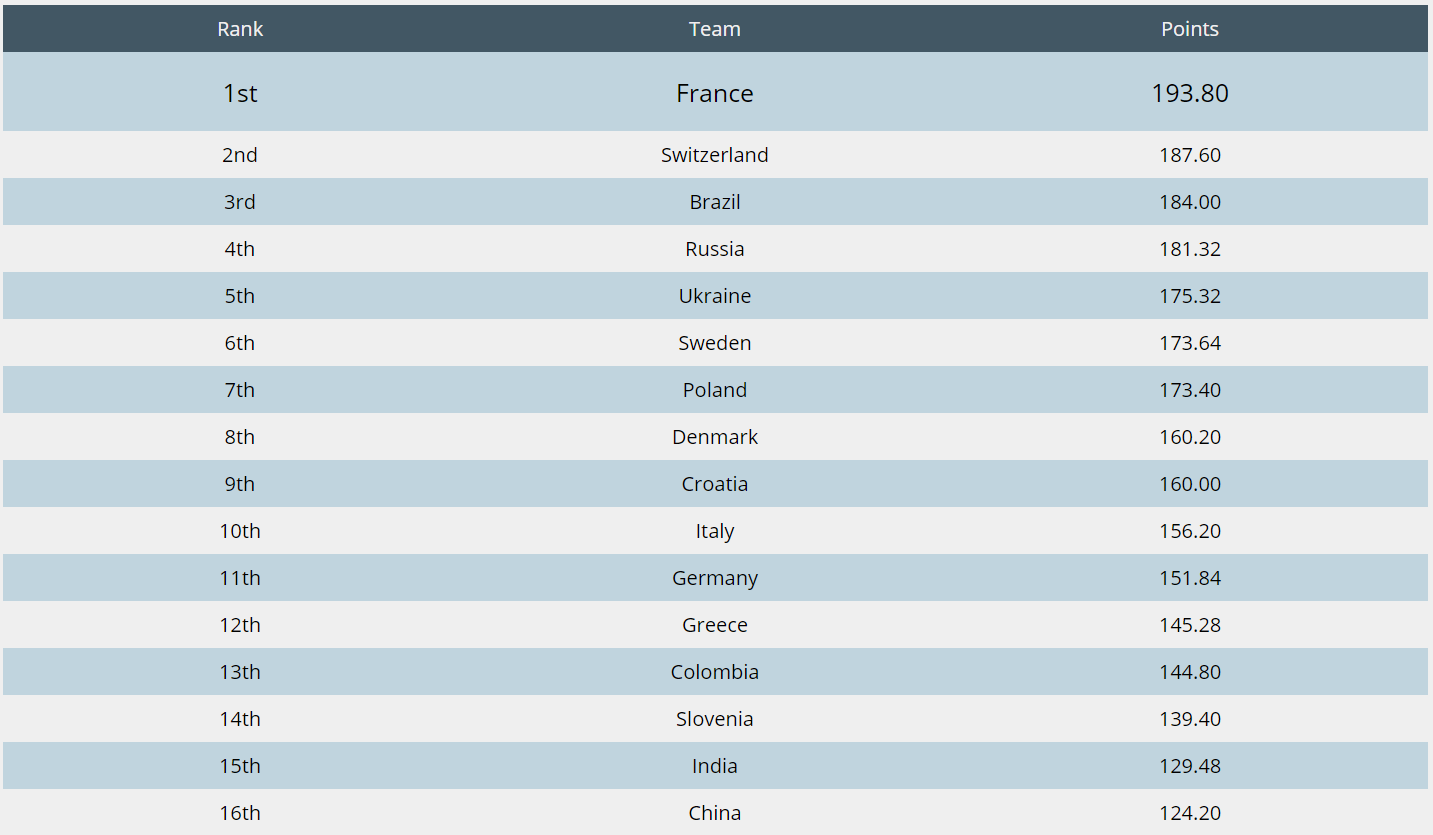This screenshot has height=835, width=1433.
Task: Click Ukraine in the team column
Action: click(715, 296)
